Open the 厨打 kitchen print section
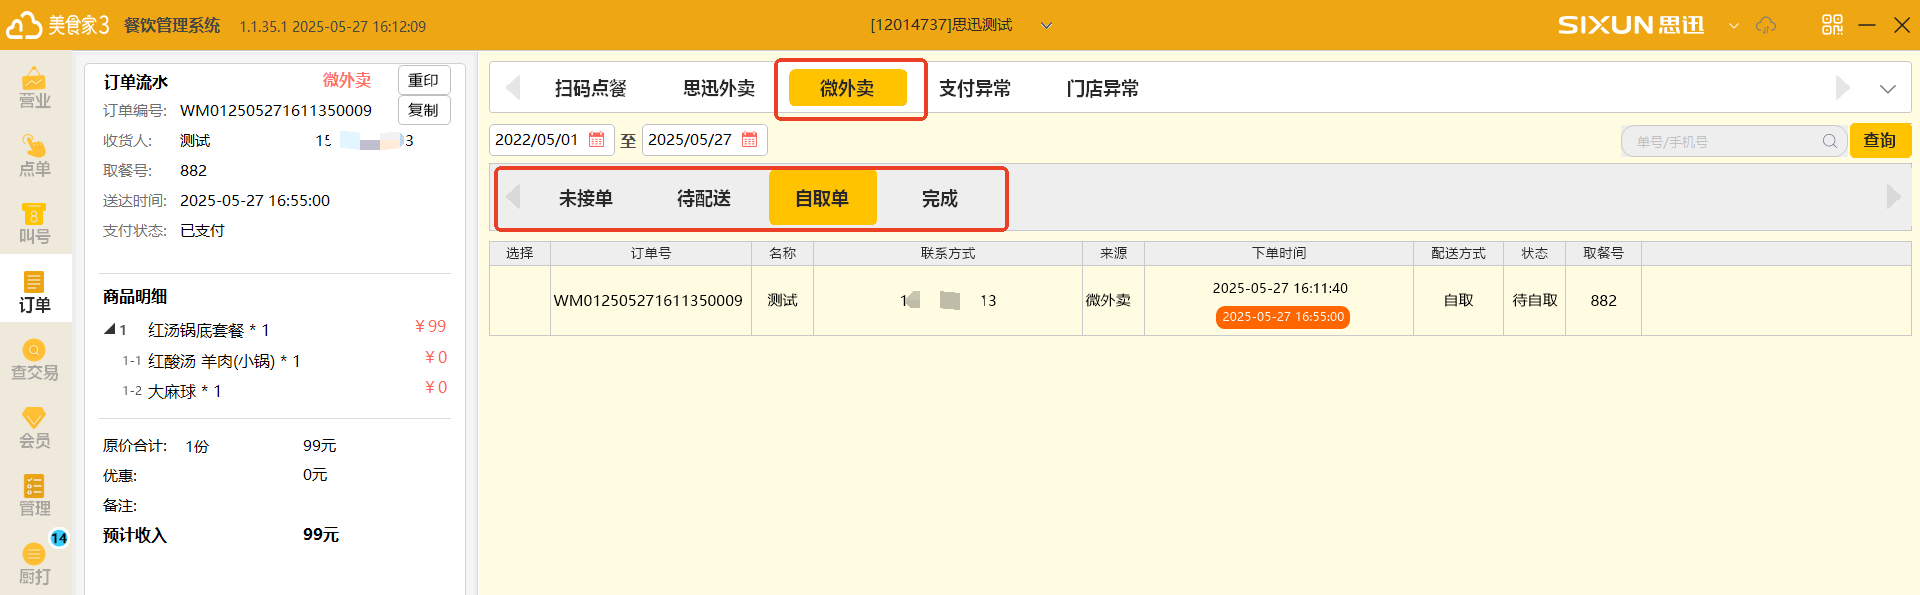The image size is (1920, 595). pyautogui.click(x=35, y=564)
